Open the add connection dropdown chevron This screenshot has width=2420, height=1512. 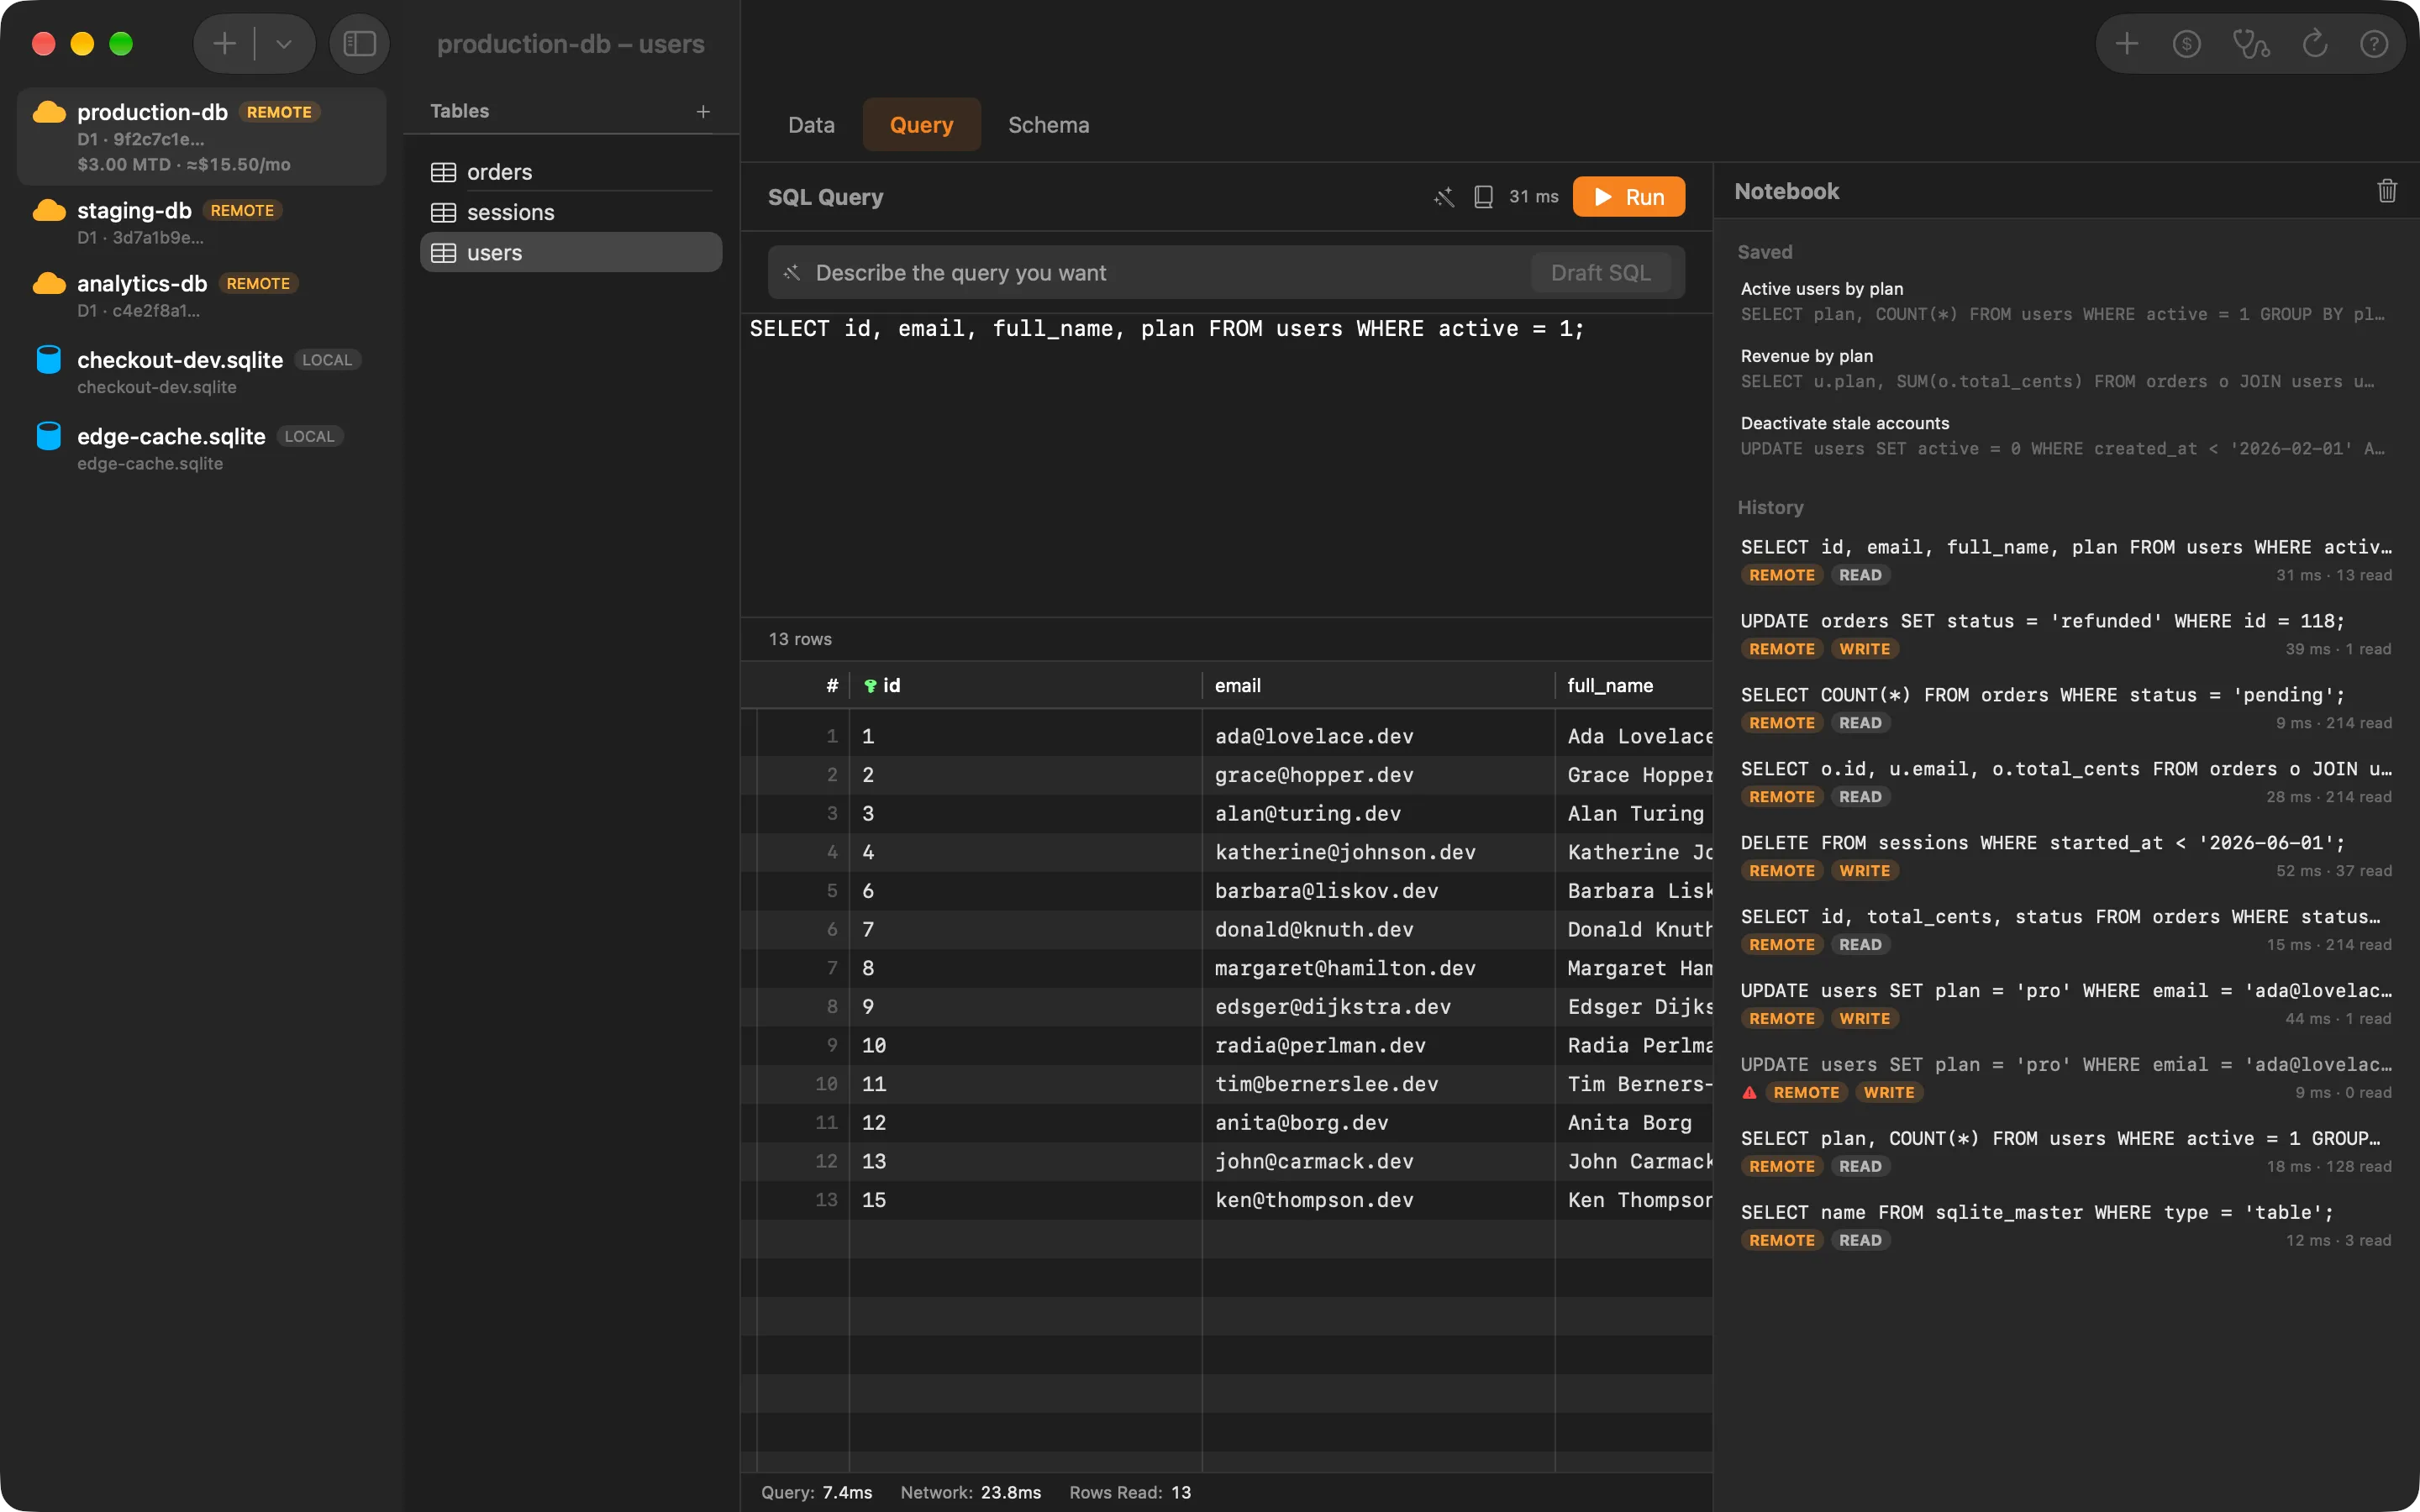pyautogui.click(x=284, y=44)
